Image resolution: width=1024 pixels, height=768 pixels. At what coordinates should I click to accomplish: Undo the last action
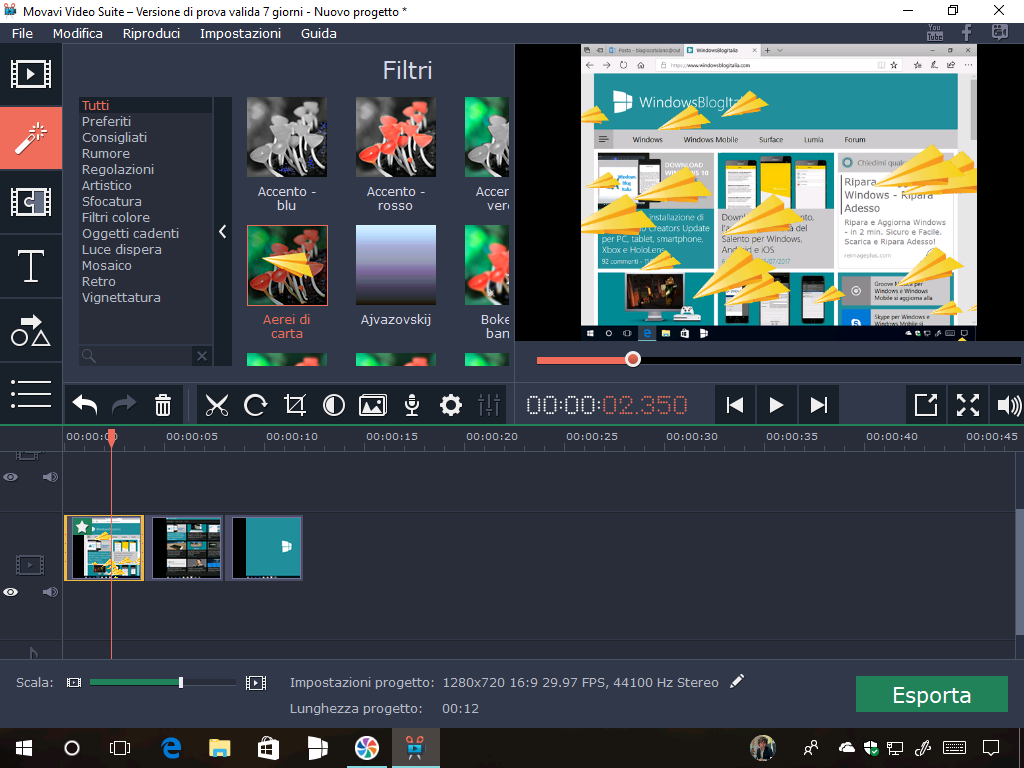(85, 405)
